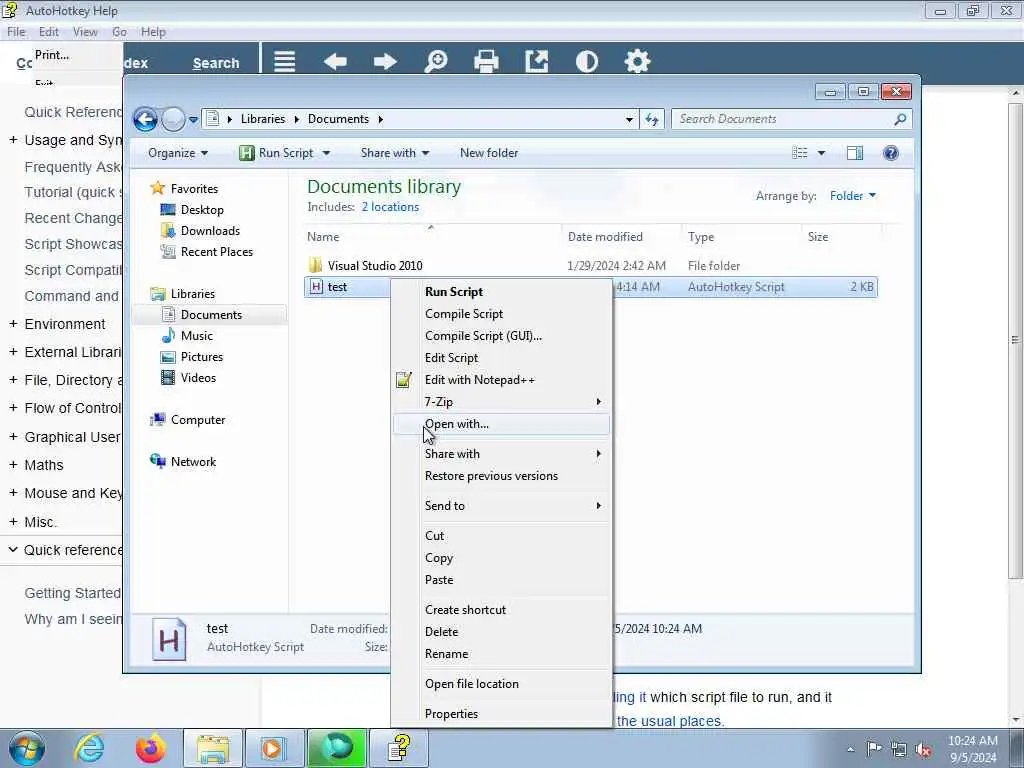The height and width of the screenshot is (768, 1024).
Task: Launch Internet Explorer from the taskbar
Action: click(89, 748)
